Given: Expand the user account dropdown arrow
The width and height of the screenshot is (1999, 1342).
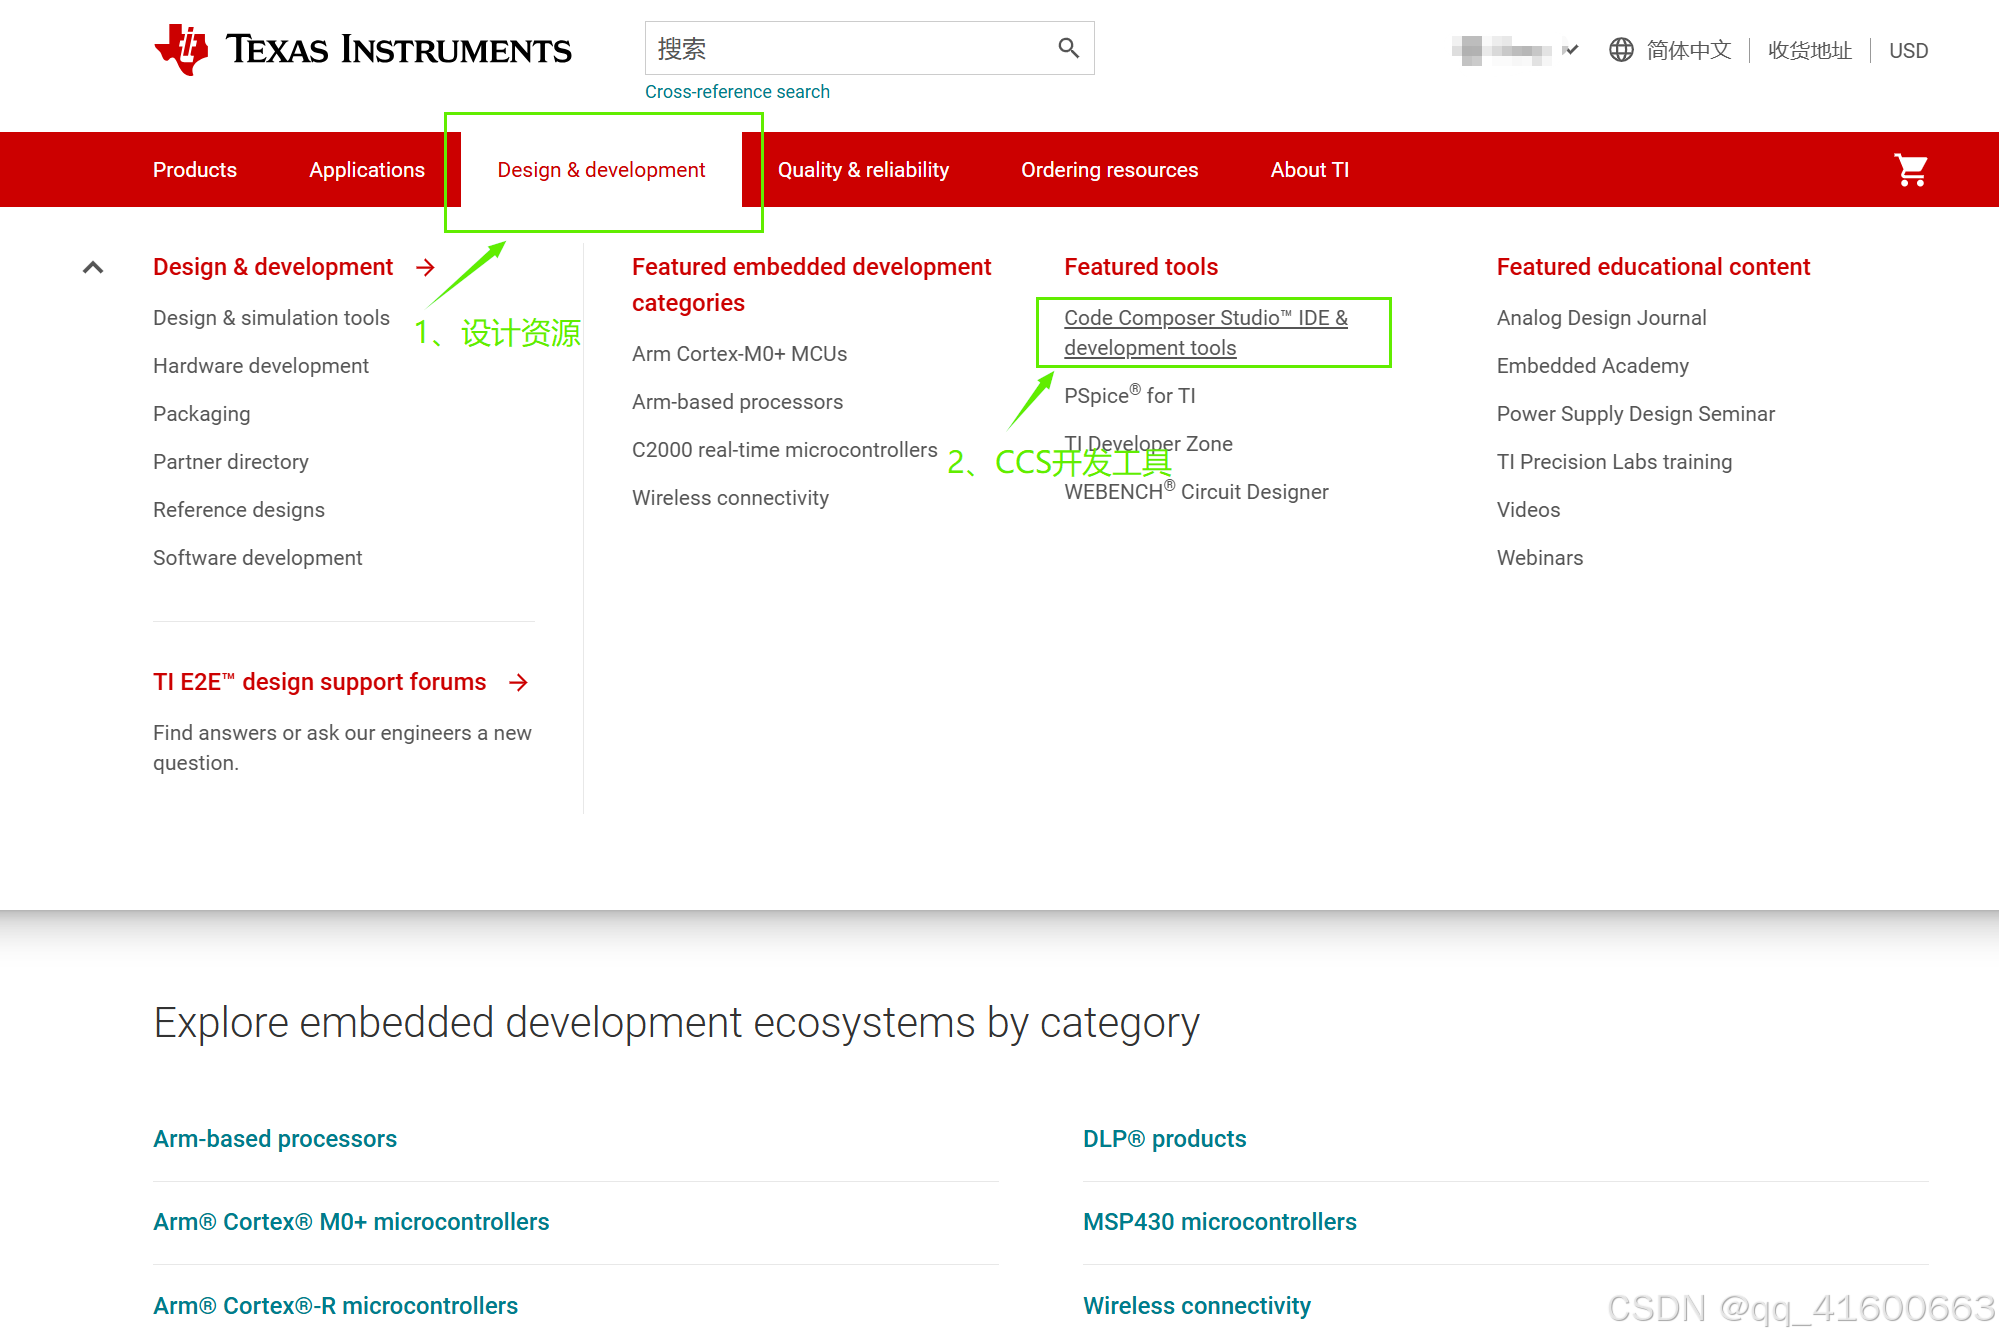Looking at the screenshot, I should [x=1571, y=50].
